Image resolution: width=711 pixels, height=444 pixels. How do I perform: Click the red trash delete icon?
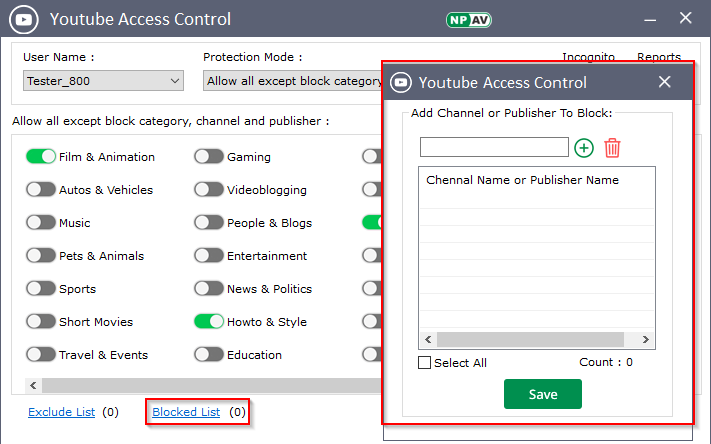click(x=612, y=148)
